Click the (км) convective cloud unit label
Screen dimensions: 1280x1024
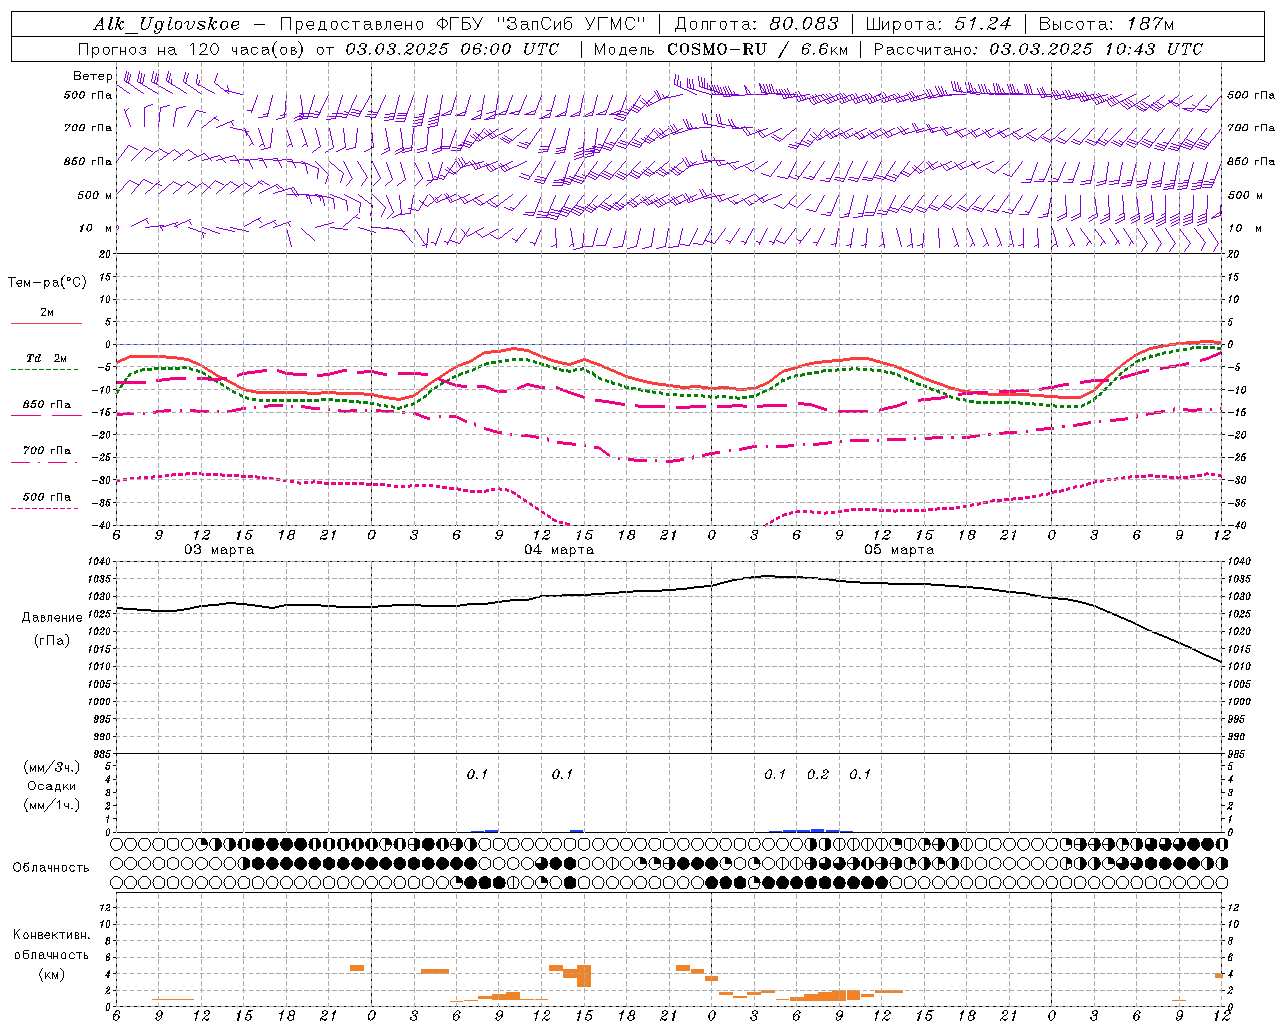click(x=52, y=974)
